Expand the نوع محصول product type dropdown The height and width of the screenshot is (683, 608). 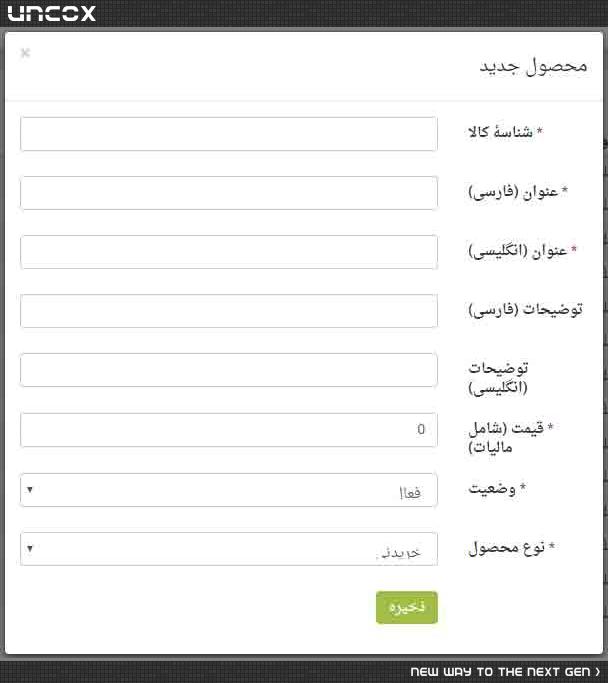point(229,549)
